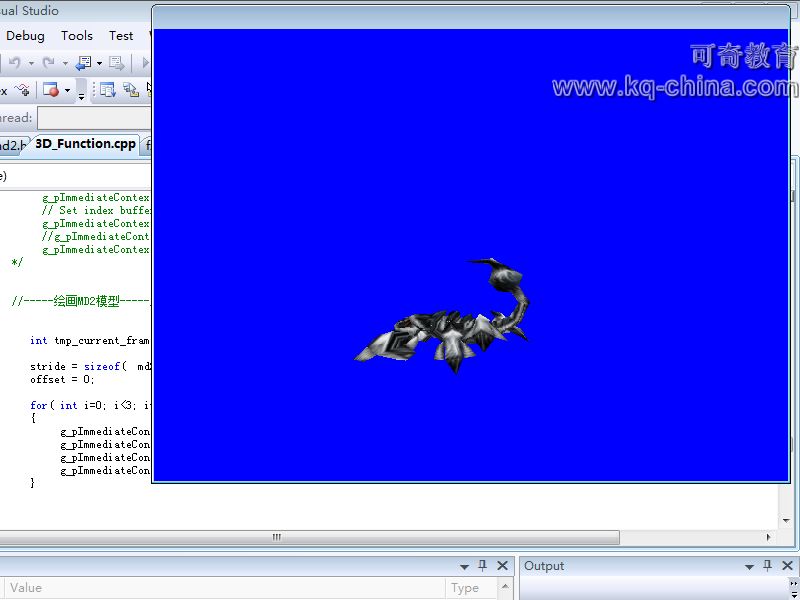Screen dimensions: 800x600
Task: Click the Type column header
Action: pos(465,588)
